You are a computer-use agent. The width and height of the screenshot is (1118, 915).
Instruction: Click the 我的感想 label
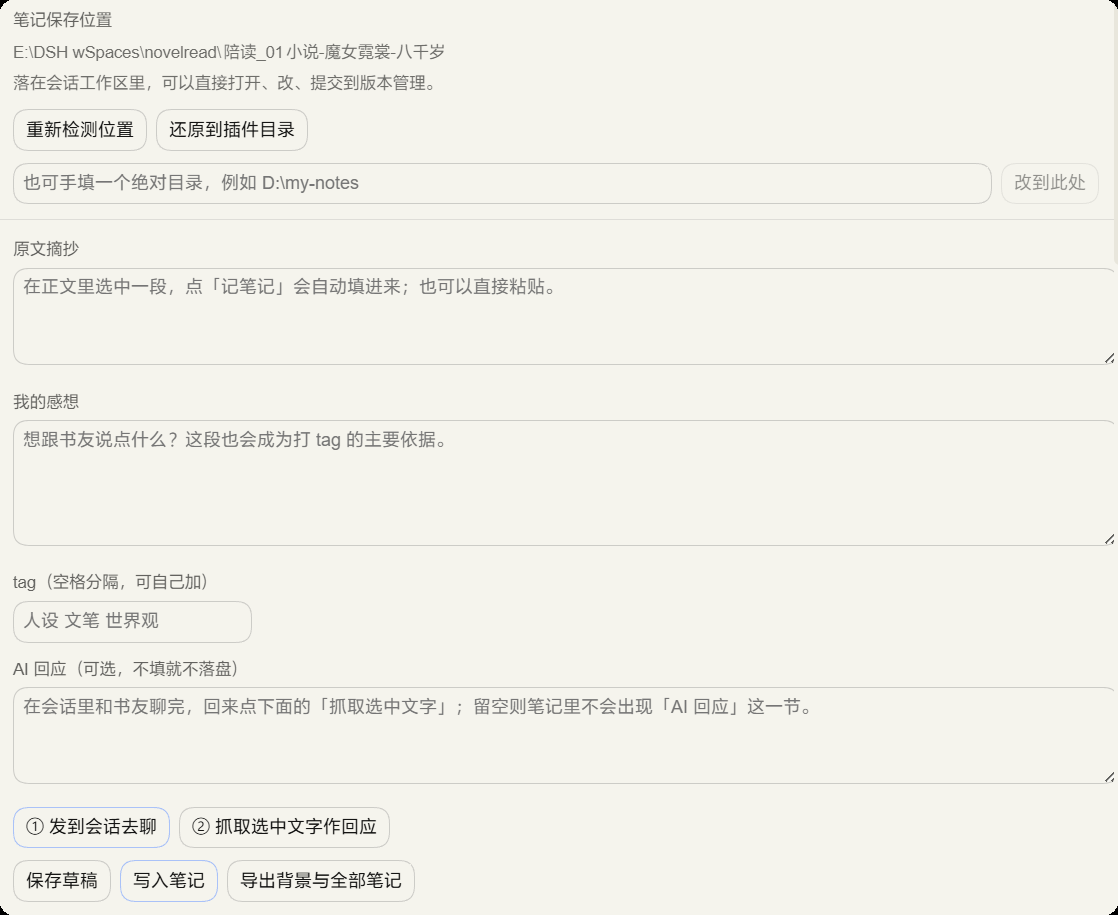pos(46,402)
